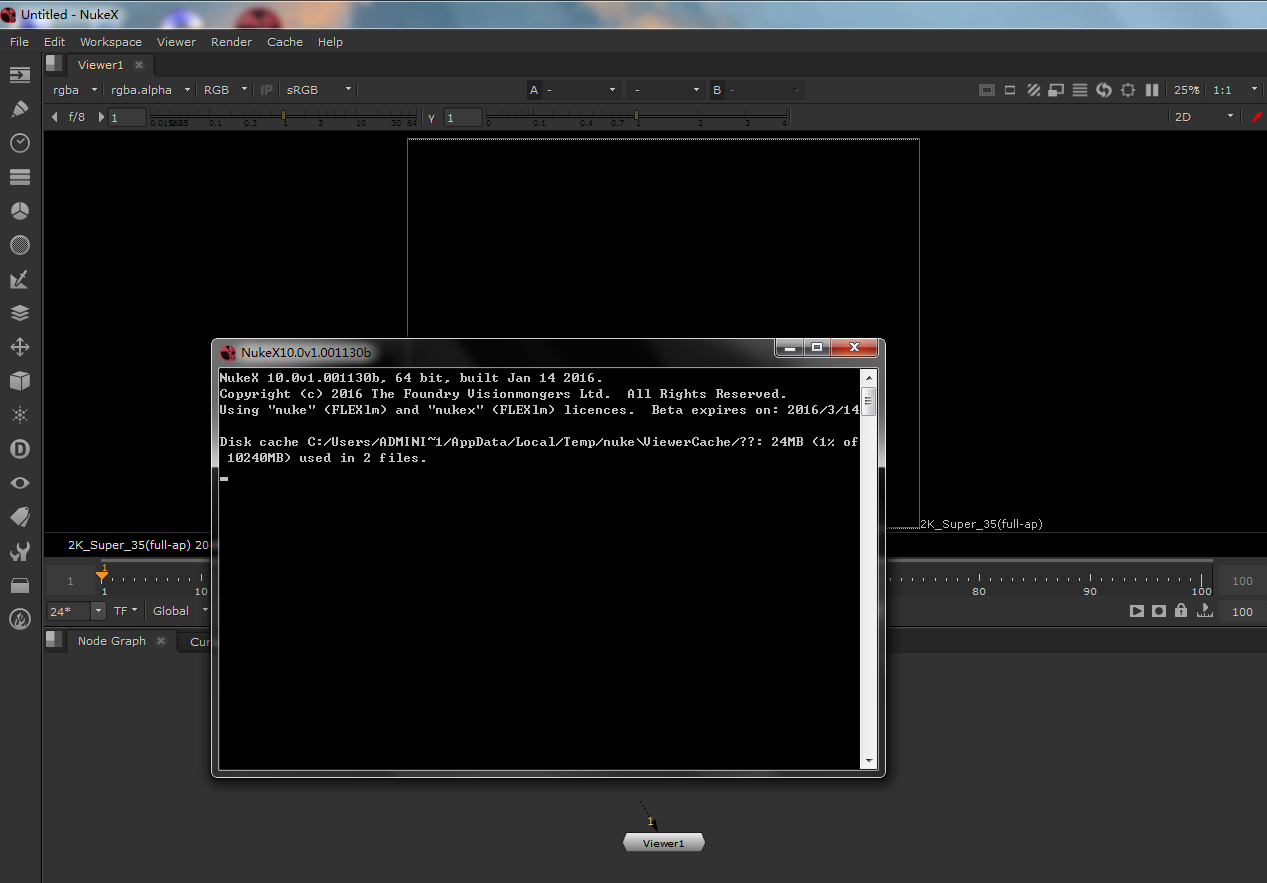Open the Particles nodes menu
Viewport: 1267px width, 883px height.
point(20,415)
